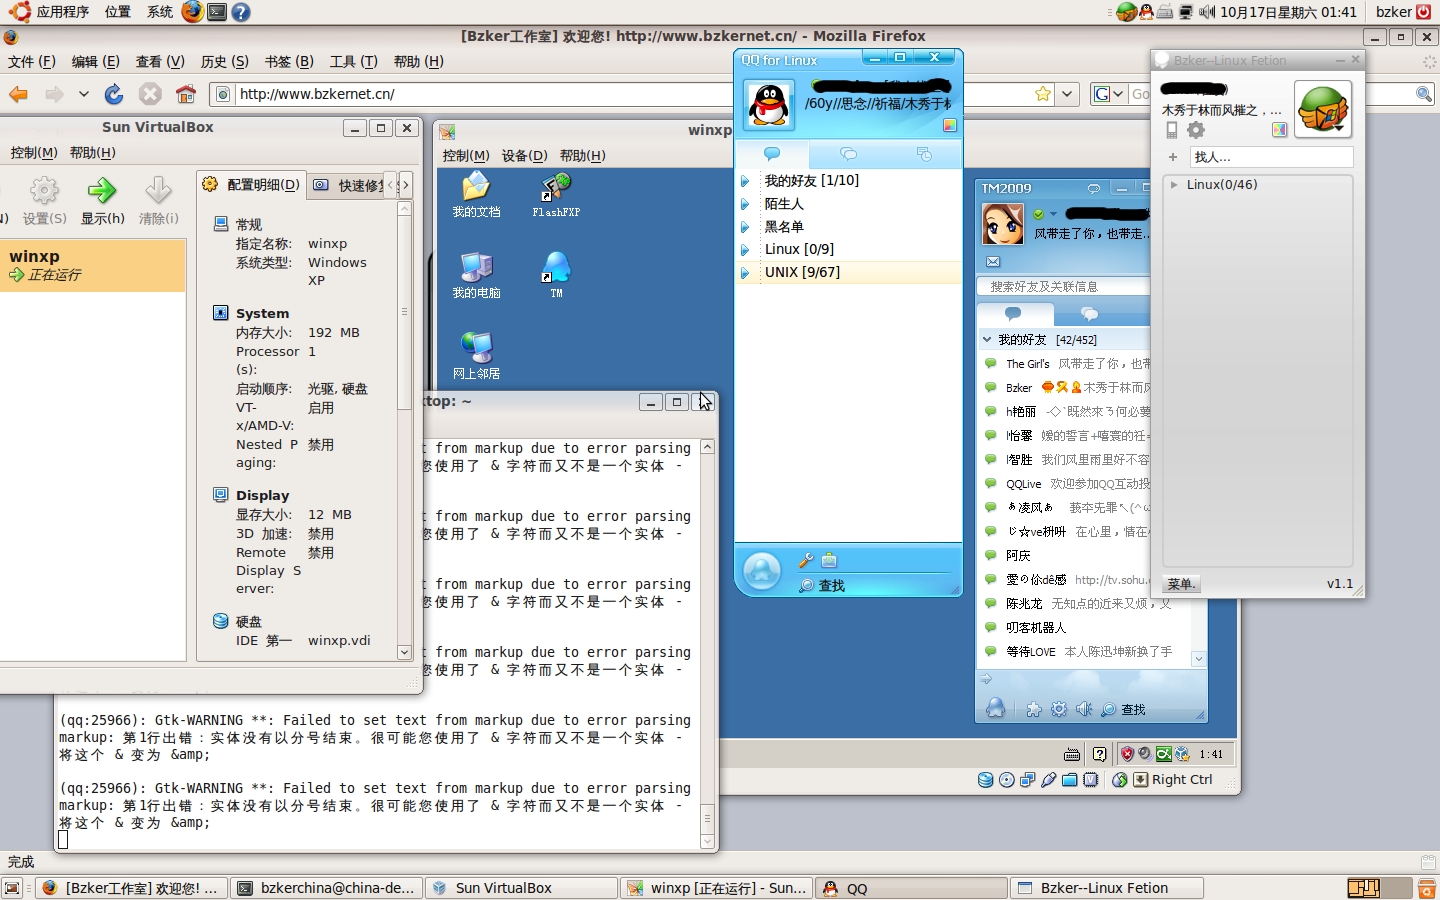The image size is (1440, 900).
Task: Open 书签 (B) menu in Firefox
Action: 289,62
